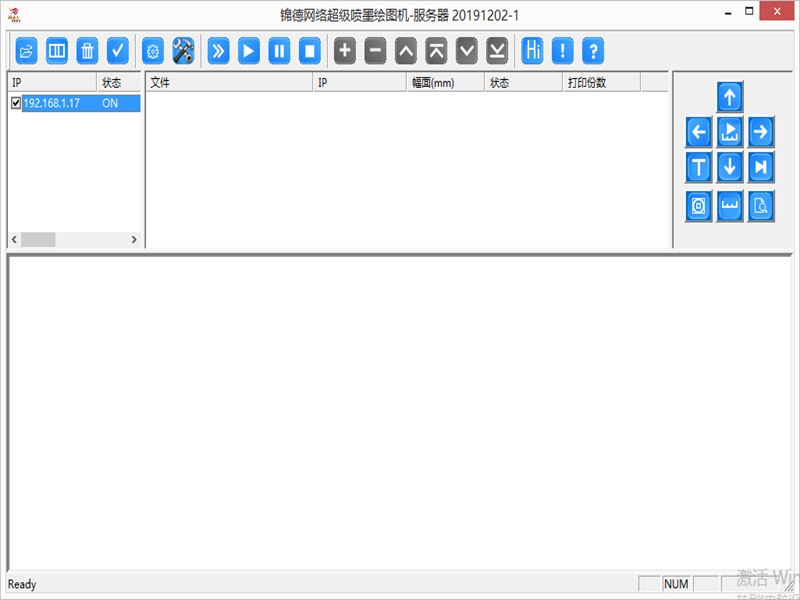The image size is (800, 600).
Task: Click the square stop button
Action: pos(309,50)
